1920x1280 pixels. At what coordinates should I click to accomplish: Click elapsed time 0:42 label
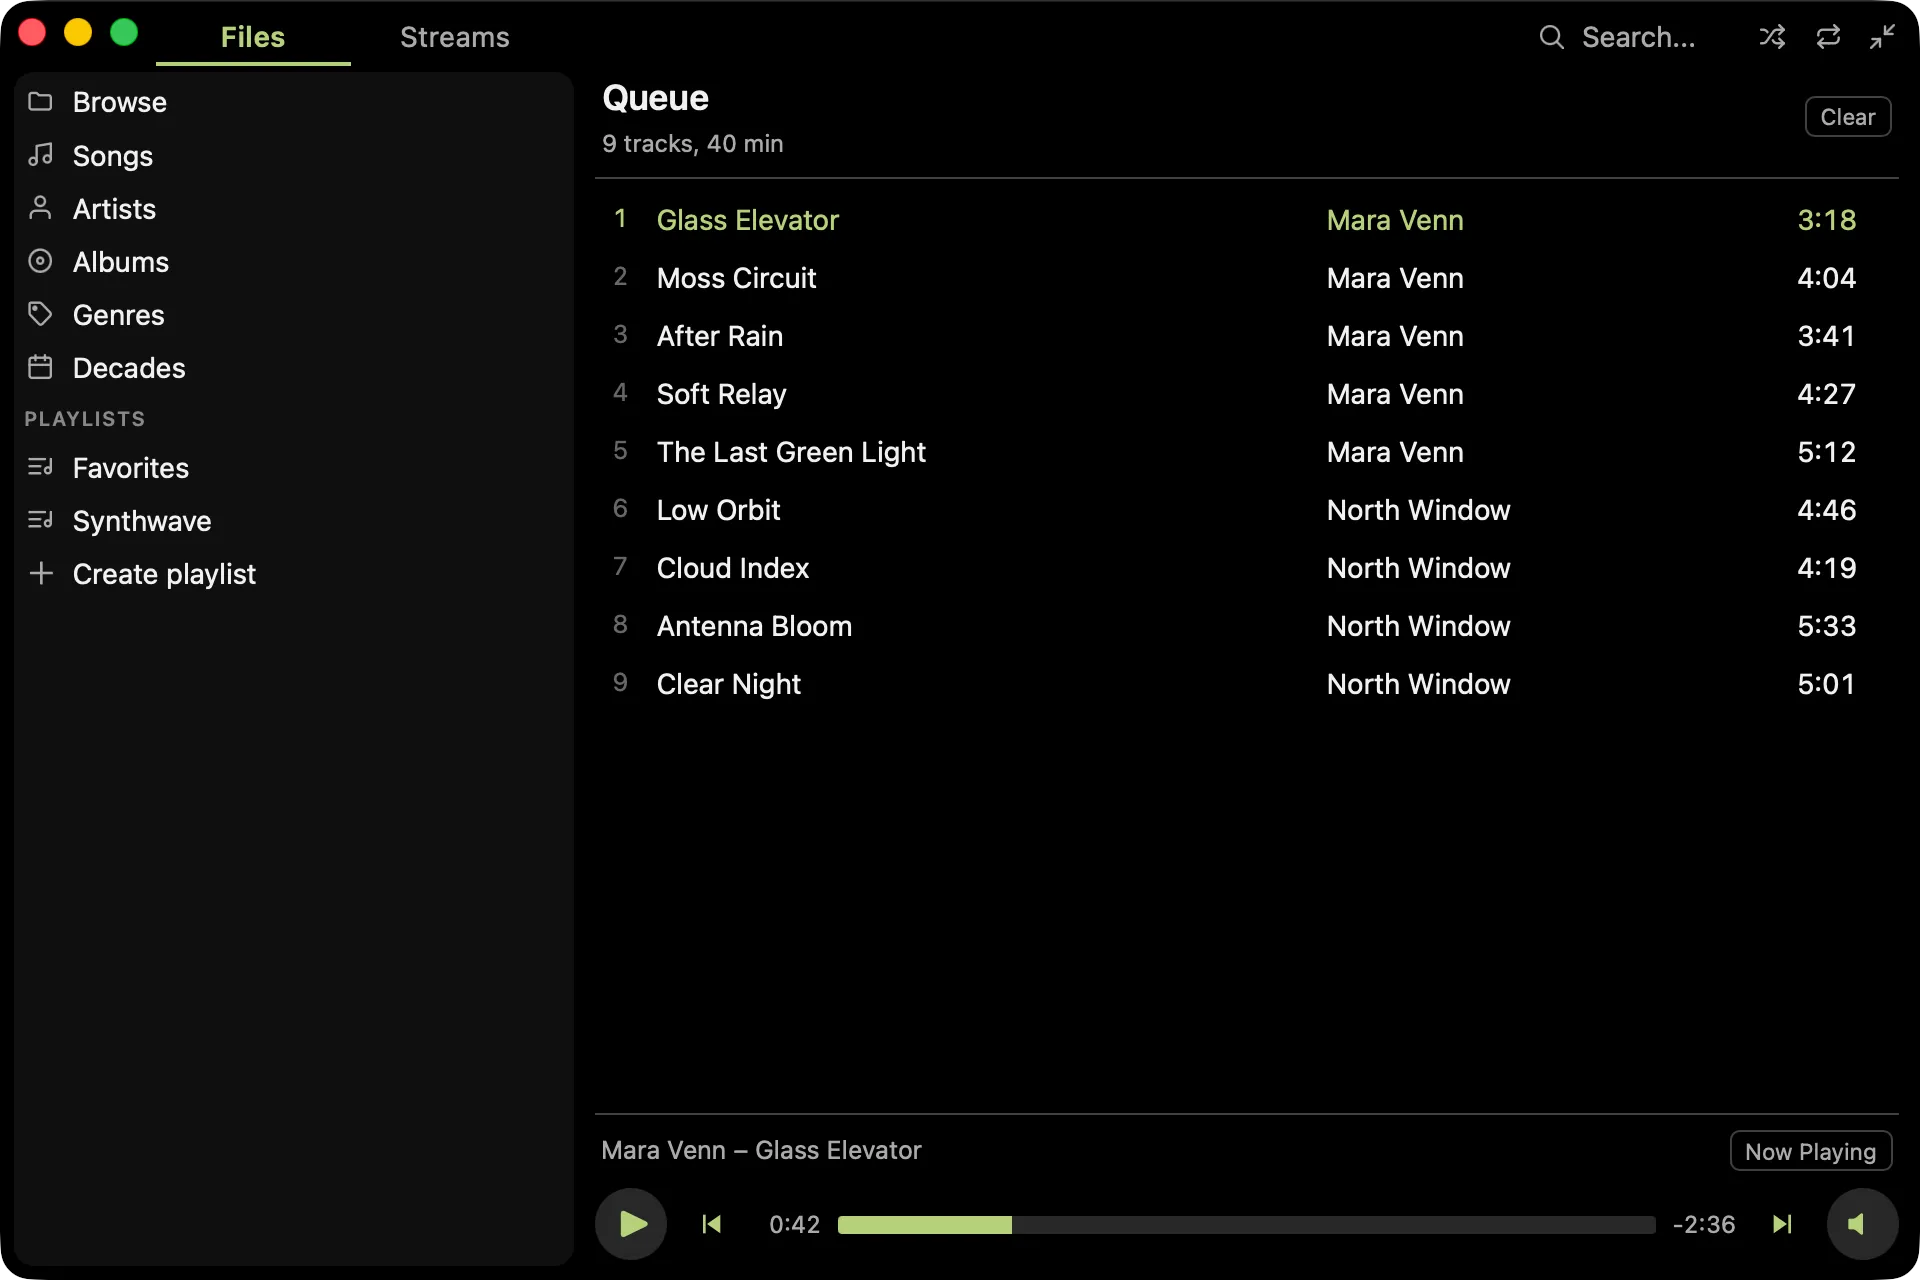pyautogui.click(x=794, y=1224)
